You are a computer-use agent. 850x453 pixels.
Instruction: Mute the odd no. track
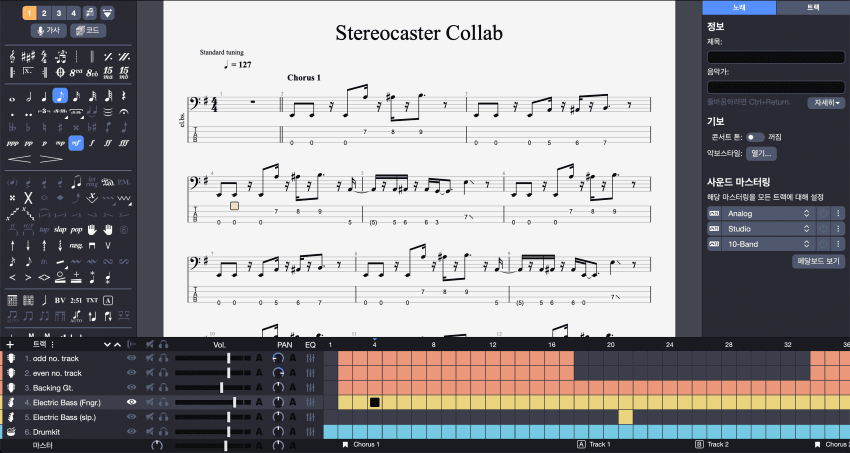[150, 358]
